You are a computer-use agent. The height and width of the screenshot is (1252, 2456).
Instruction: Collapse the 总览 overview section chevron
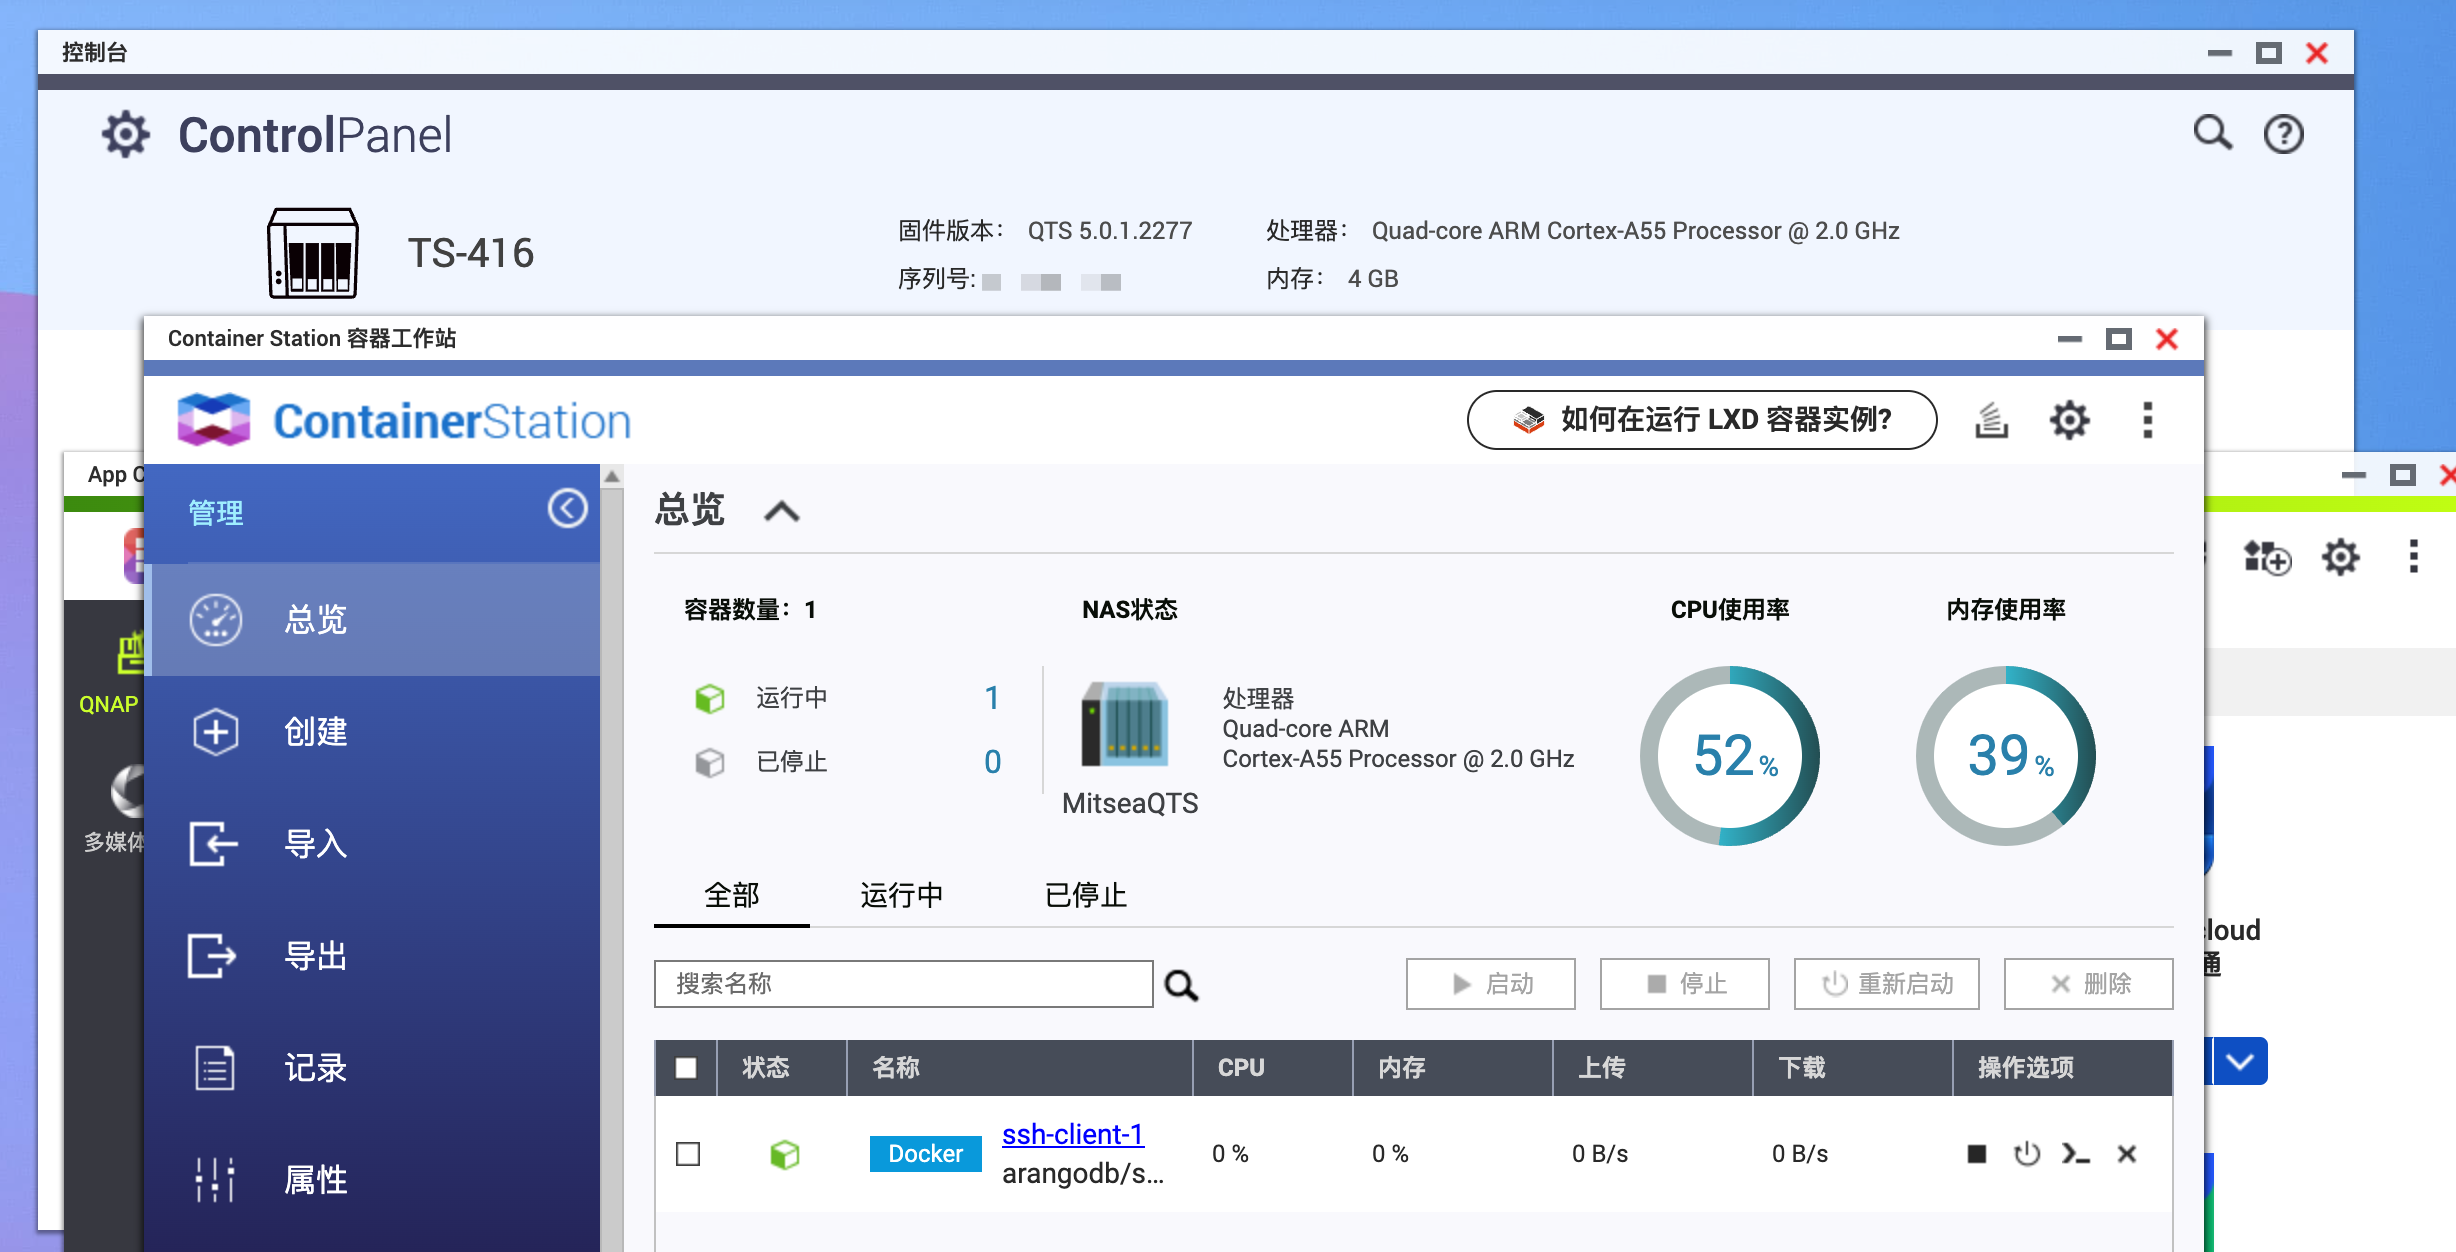pos(782,512)
